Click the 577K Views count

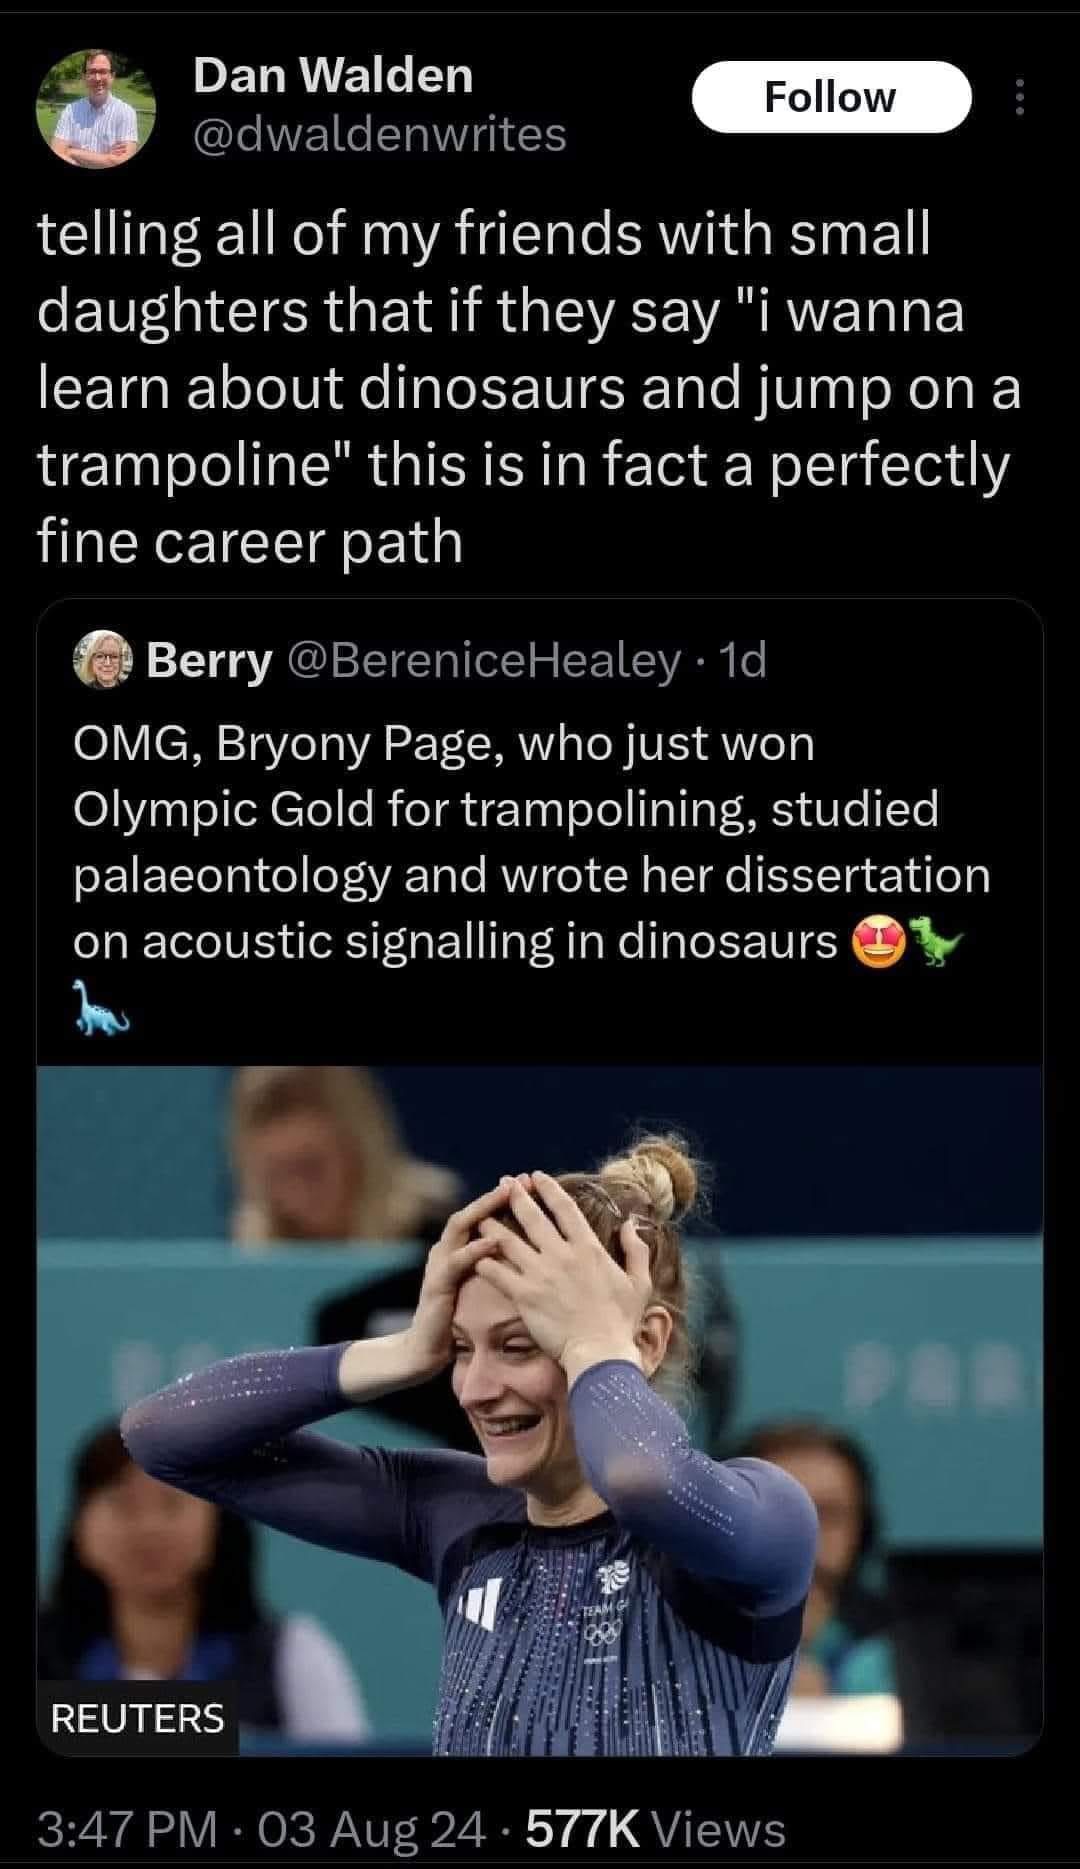656,1829
